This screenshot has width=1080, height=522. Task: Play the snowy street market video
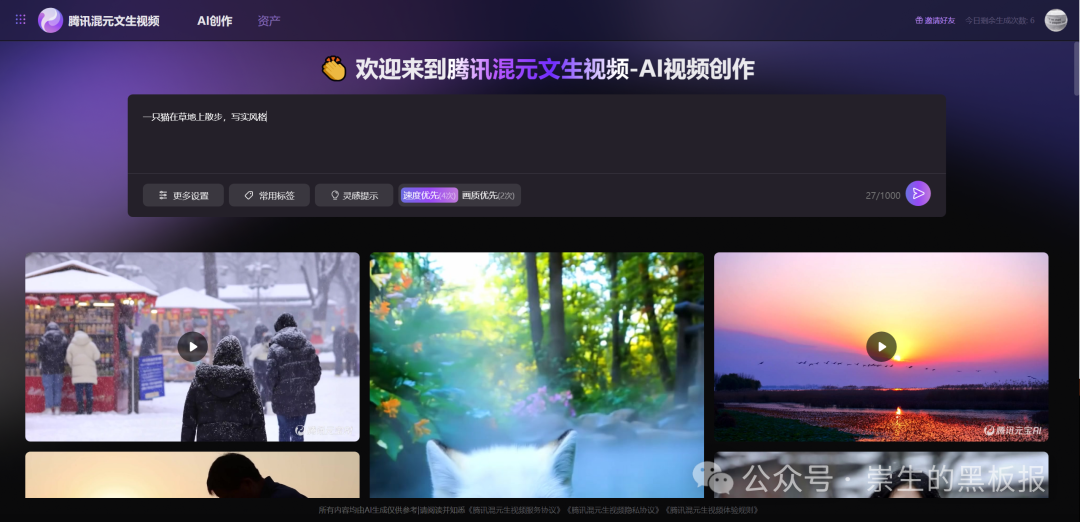[x=192, y=346]
